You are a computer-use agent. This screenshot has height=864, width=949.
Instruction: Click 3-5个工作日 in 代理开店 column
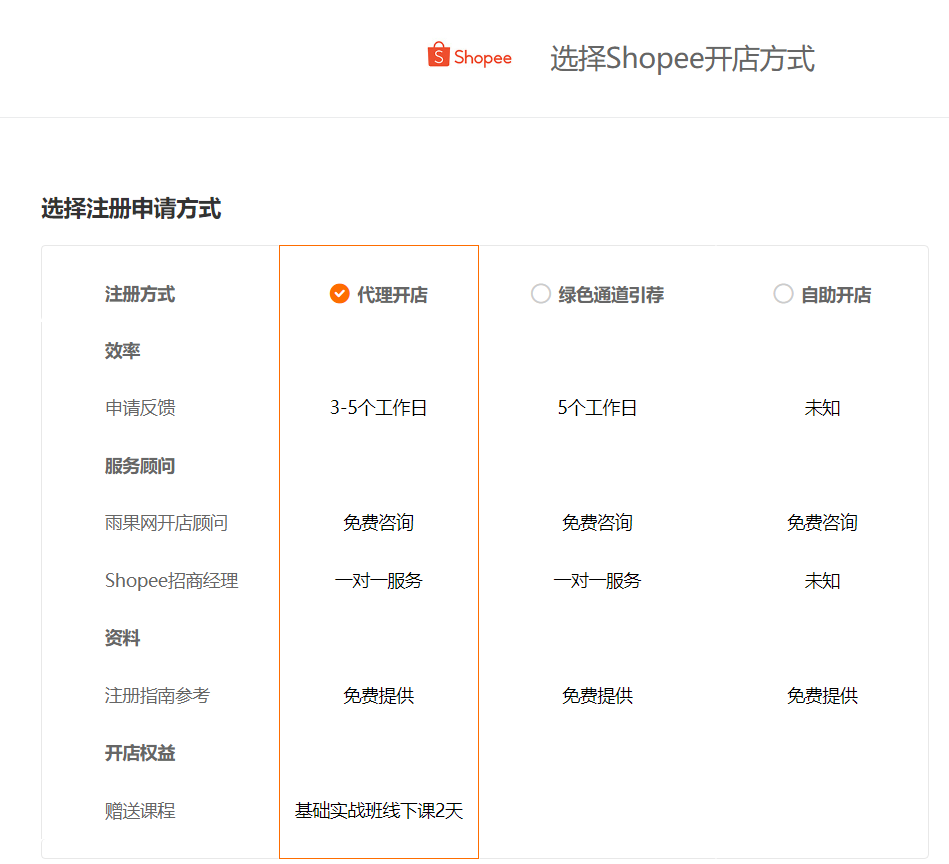pos(379,408)
